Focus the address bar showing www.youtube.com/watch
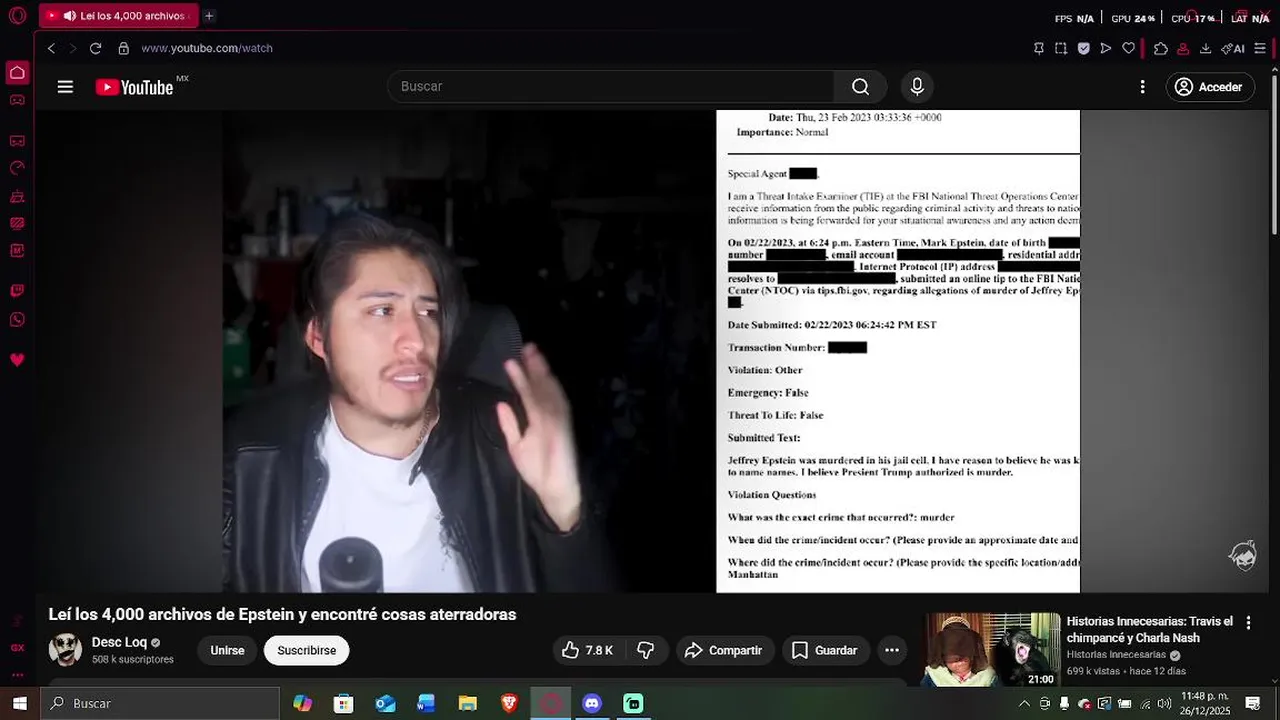Image resolution: width=1280 pixels, height=720 pixels. coord(207,48)
